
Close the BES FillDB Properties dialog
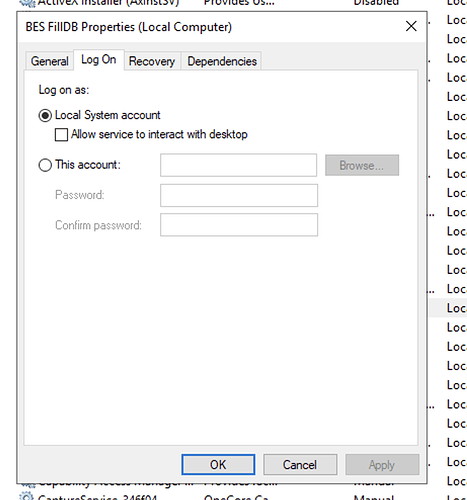pos(411,26)
